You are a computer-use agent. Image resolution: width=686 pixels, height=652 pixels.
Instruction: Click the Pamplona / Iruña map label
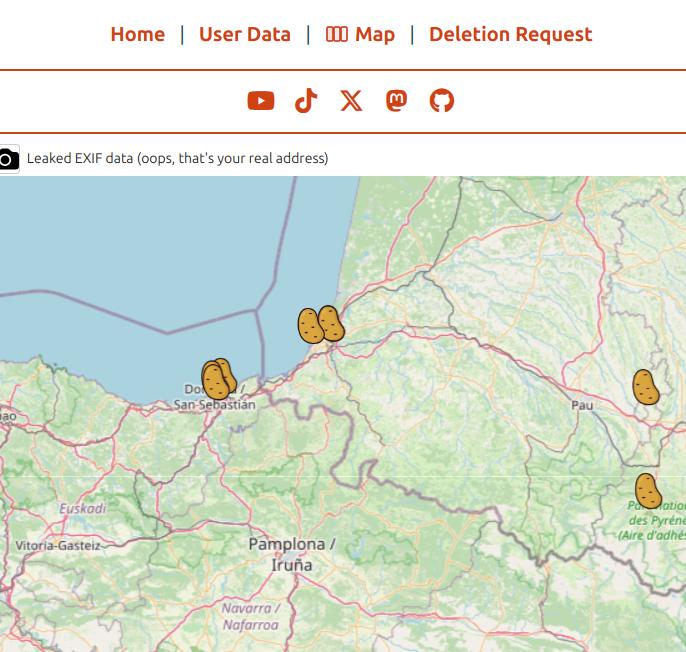[x=291, y=554]
